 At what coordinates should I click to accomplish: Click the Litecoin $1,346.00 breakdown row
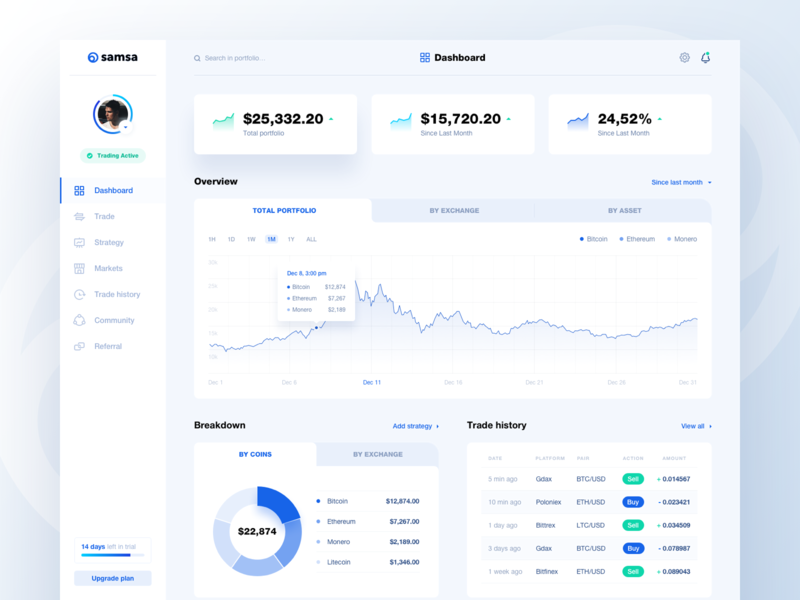(368, 562)
